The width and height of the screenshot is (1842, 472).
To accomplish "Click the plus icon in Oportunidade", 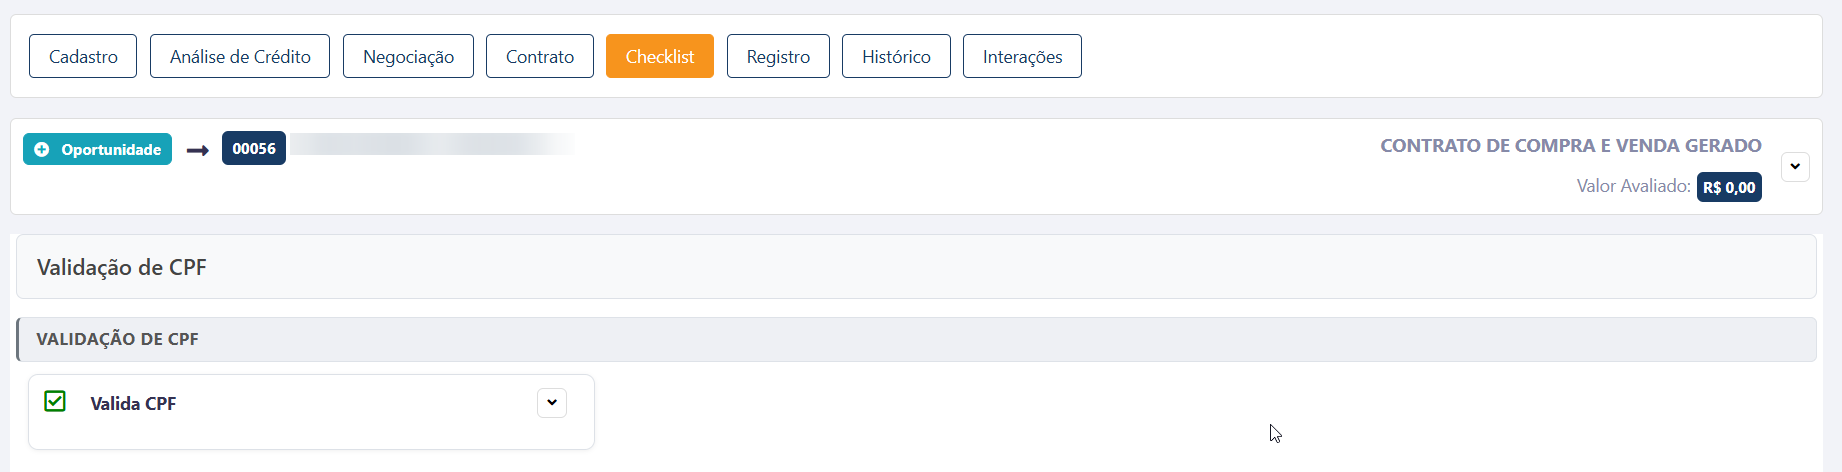I will point(42,149).
